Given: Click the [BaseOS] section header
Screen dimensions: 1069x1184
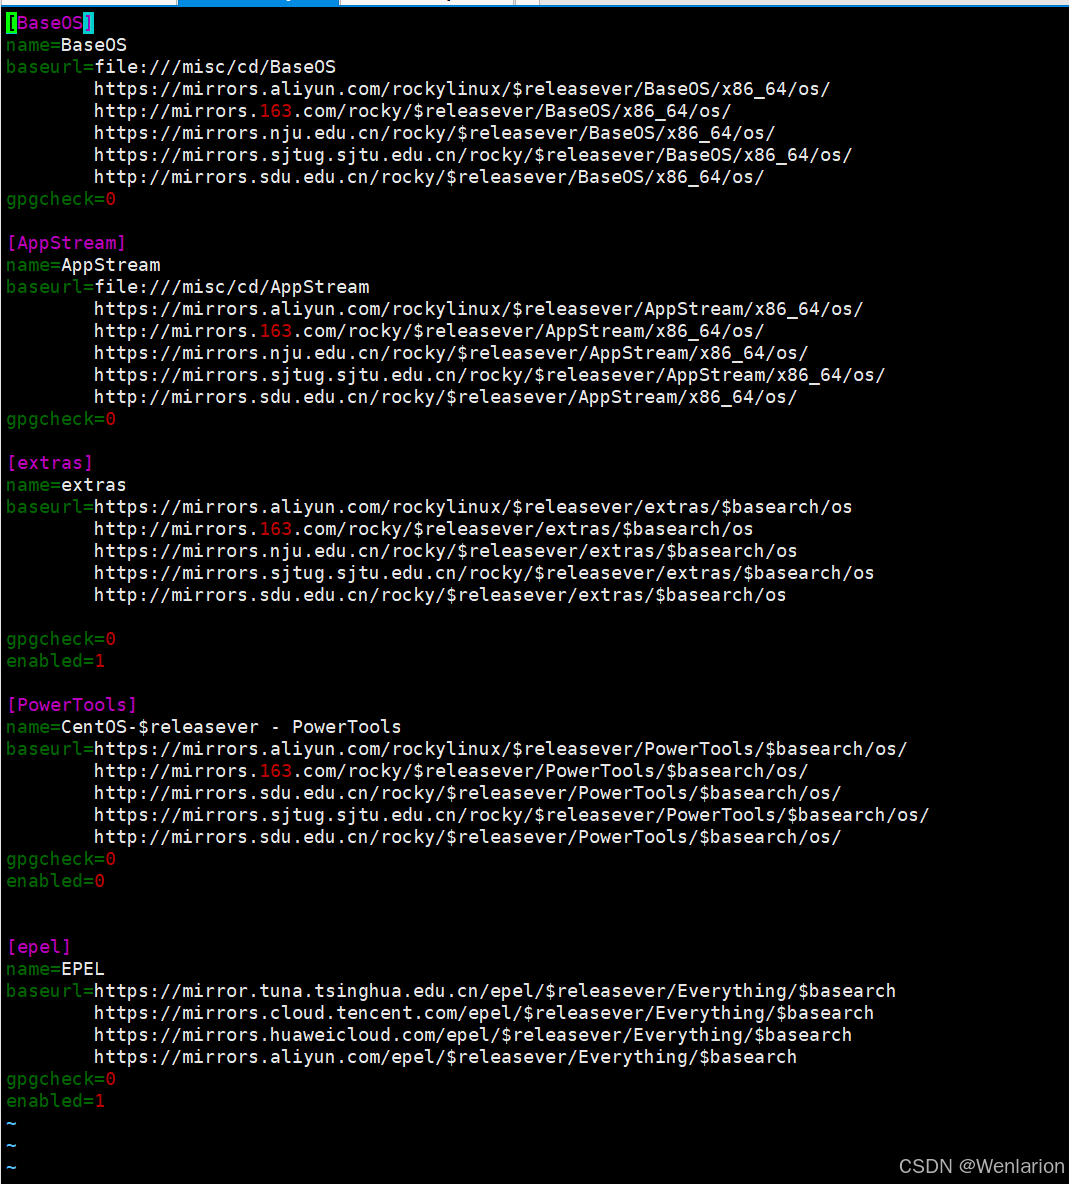Looking at the screenshot, I should click(50, 23).
